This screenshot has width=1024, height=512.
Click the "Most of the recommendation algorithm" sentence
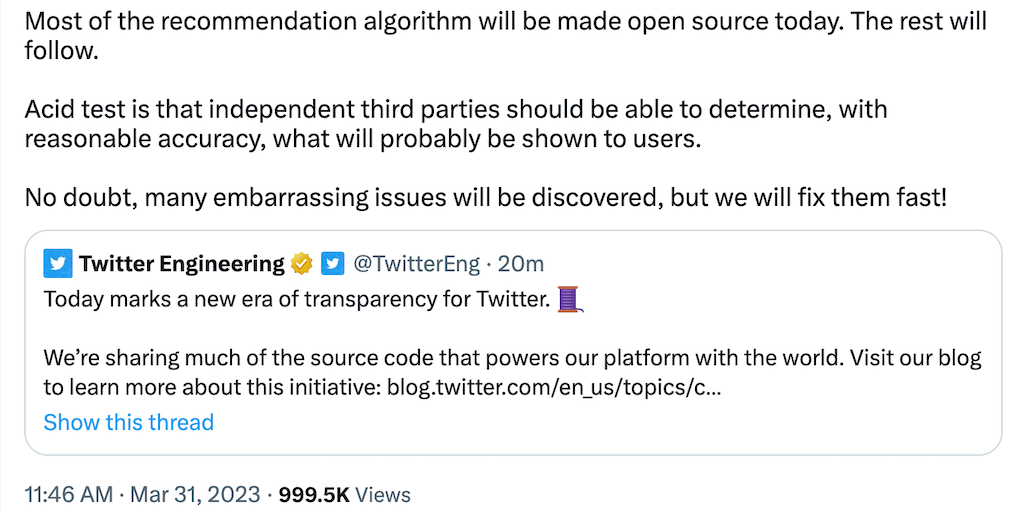click(400, 21)
